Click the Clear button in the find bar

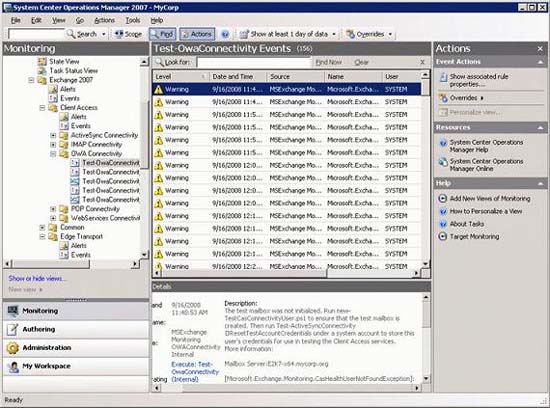(361, 62)
